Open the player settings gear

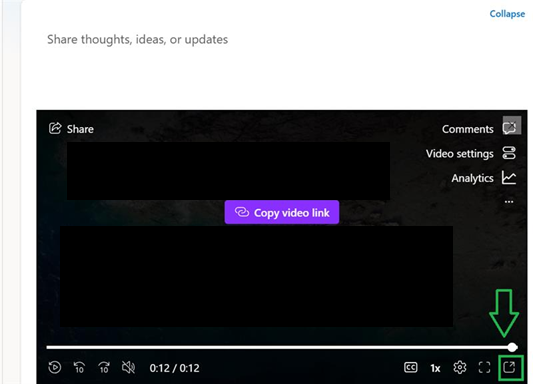pos(460,367)
